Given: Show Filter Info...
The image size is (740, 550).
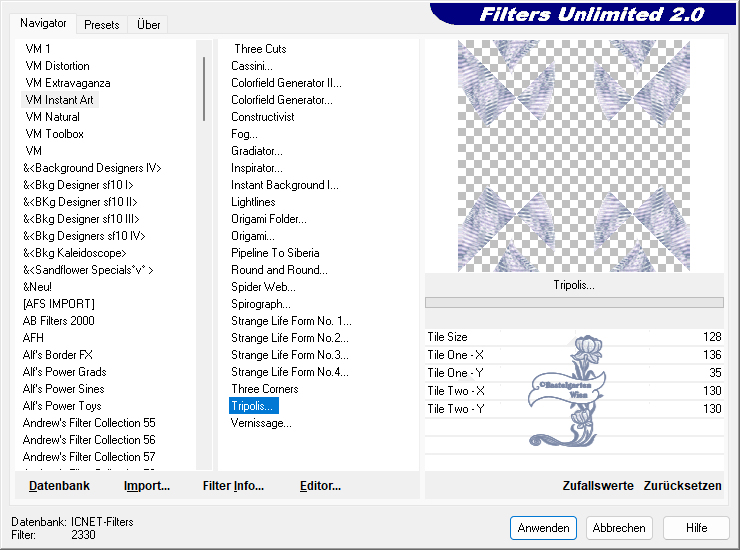Looking at the screenshot, I should (233, 486).
